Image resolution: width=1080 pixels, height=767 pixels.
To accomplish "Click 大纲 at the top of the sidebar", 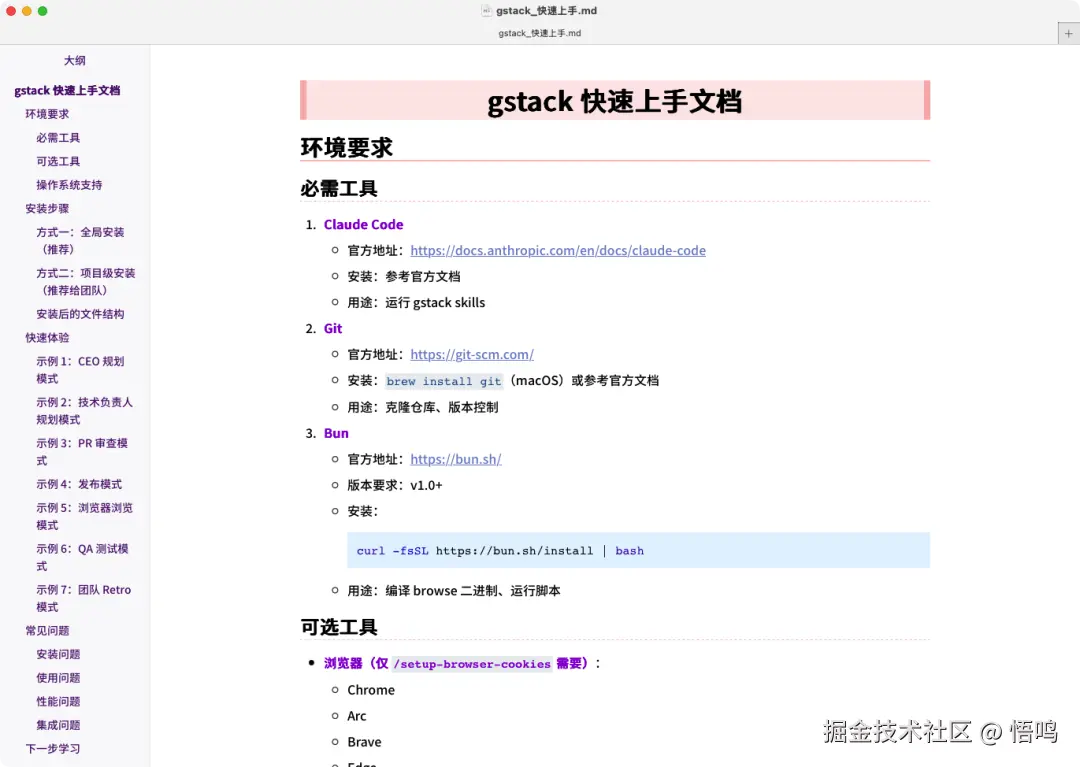I will tap(74, 60).
